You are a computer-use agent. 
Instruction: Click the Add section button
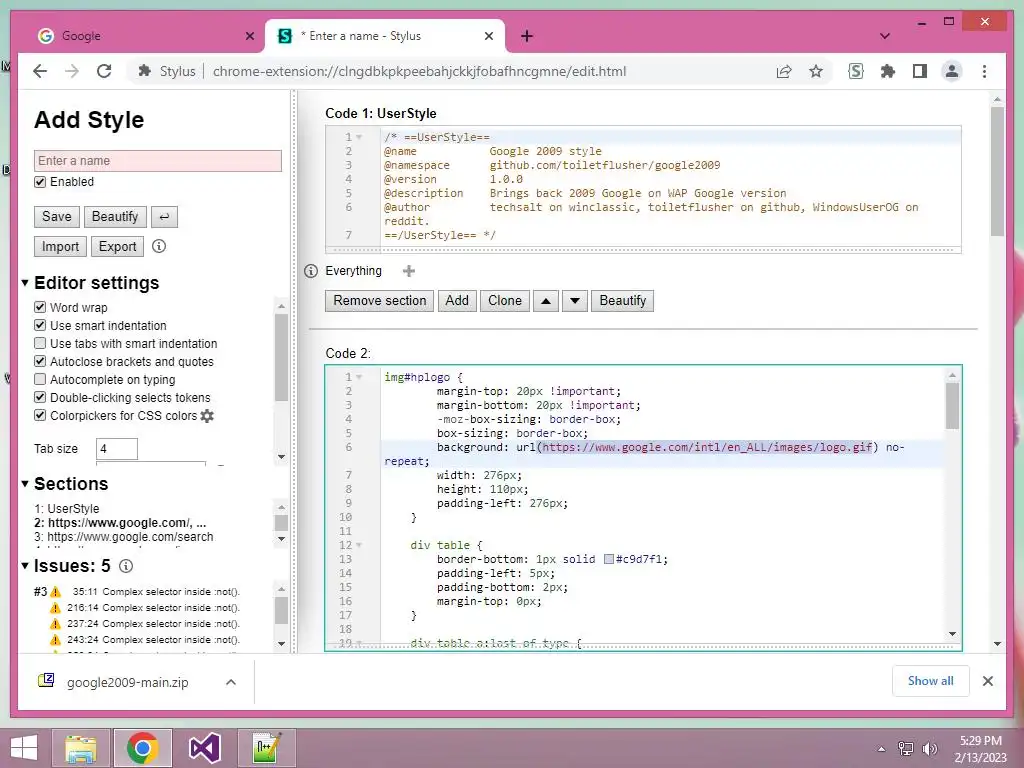[457, 301]
